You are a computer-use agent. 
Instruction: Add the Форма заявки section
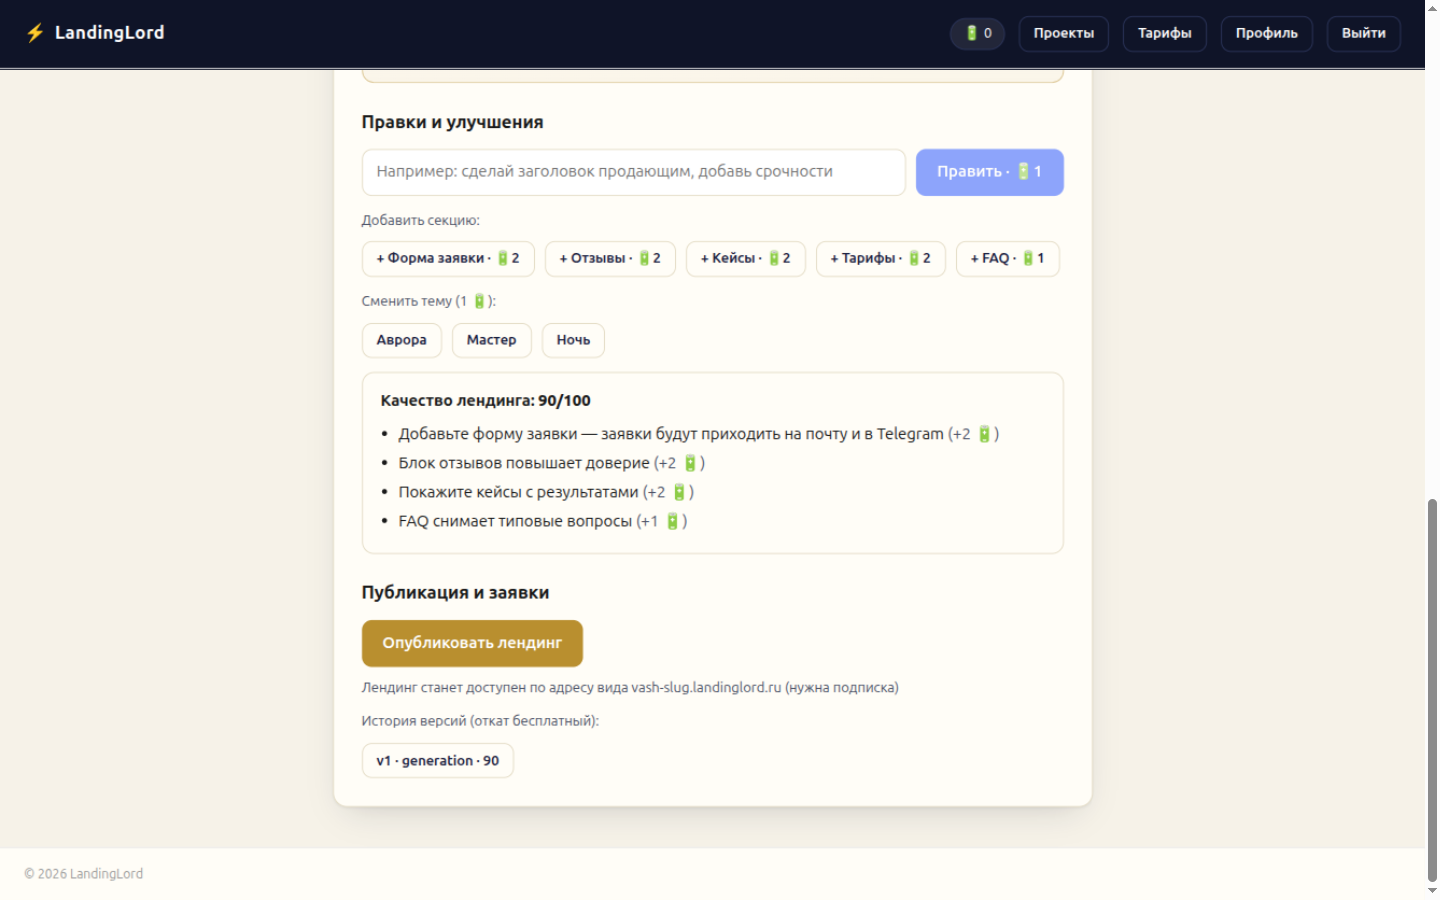coord(448,258)
